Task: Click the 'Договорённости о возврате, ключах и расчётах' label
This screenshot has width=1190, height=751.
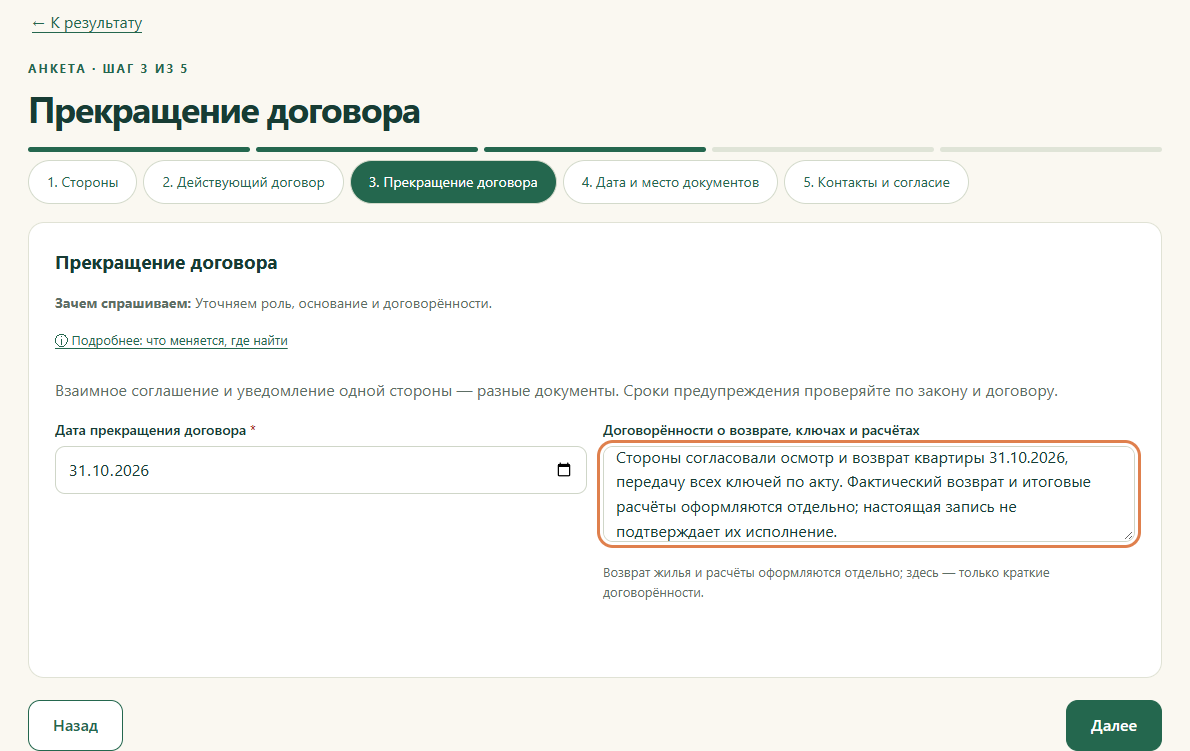Action: (761, 430)
